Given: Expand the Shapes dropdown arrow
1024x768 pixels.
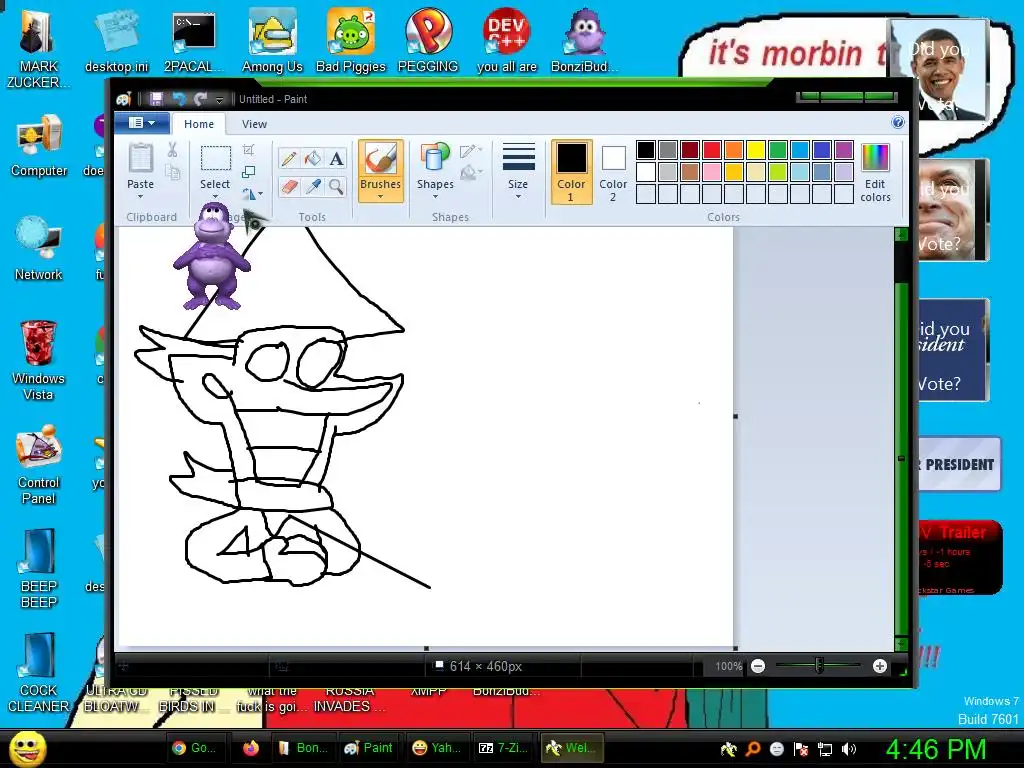Looking at the screenshot, I should pyautogui.click(x=435, y=196).
